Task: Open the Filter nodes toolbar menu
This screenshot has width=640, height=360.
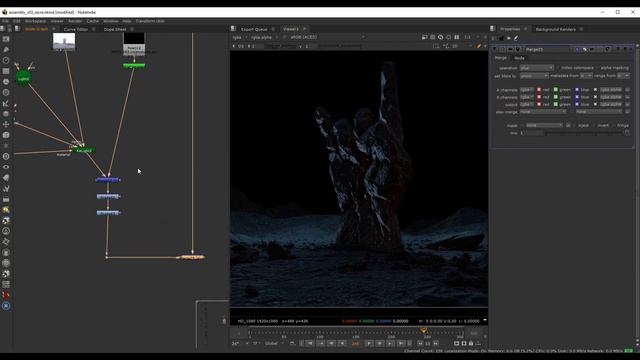Action: pos(6,92)
